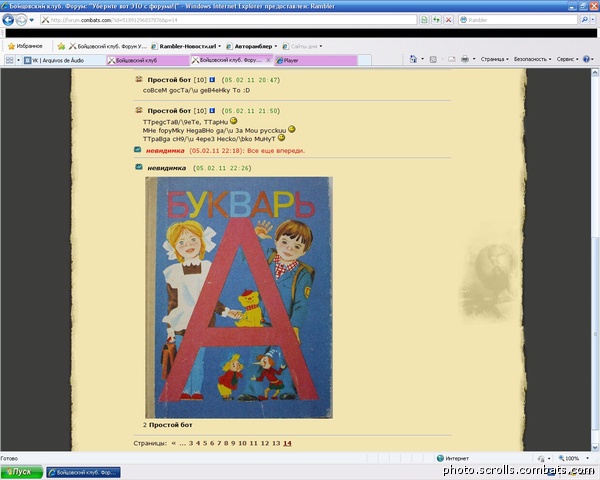The width and height of the screenshot is (600, 480).
Task: Click the Read mail icon
Action: point(452,59)
